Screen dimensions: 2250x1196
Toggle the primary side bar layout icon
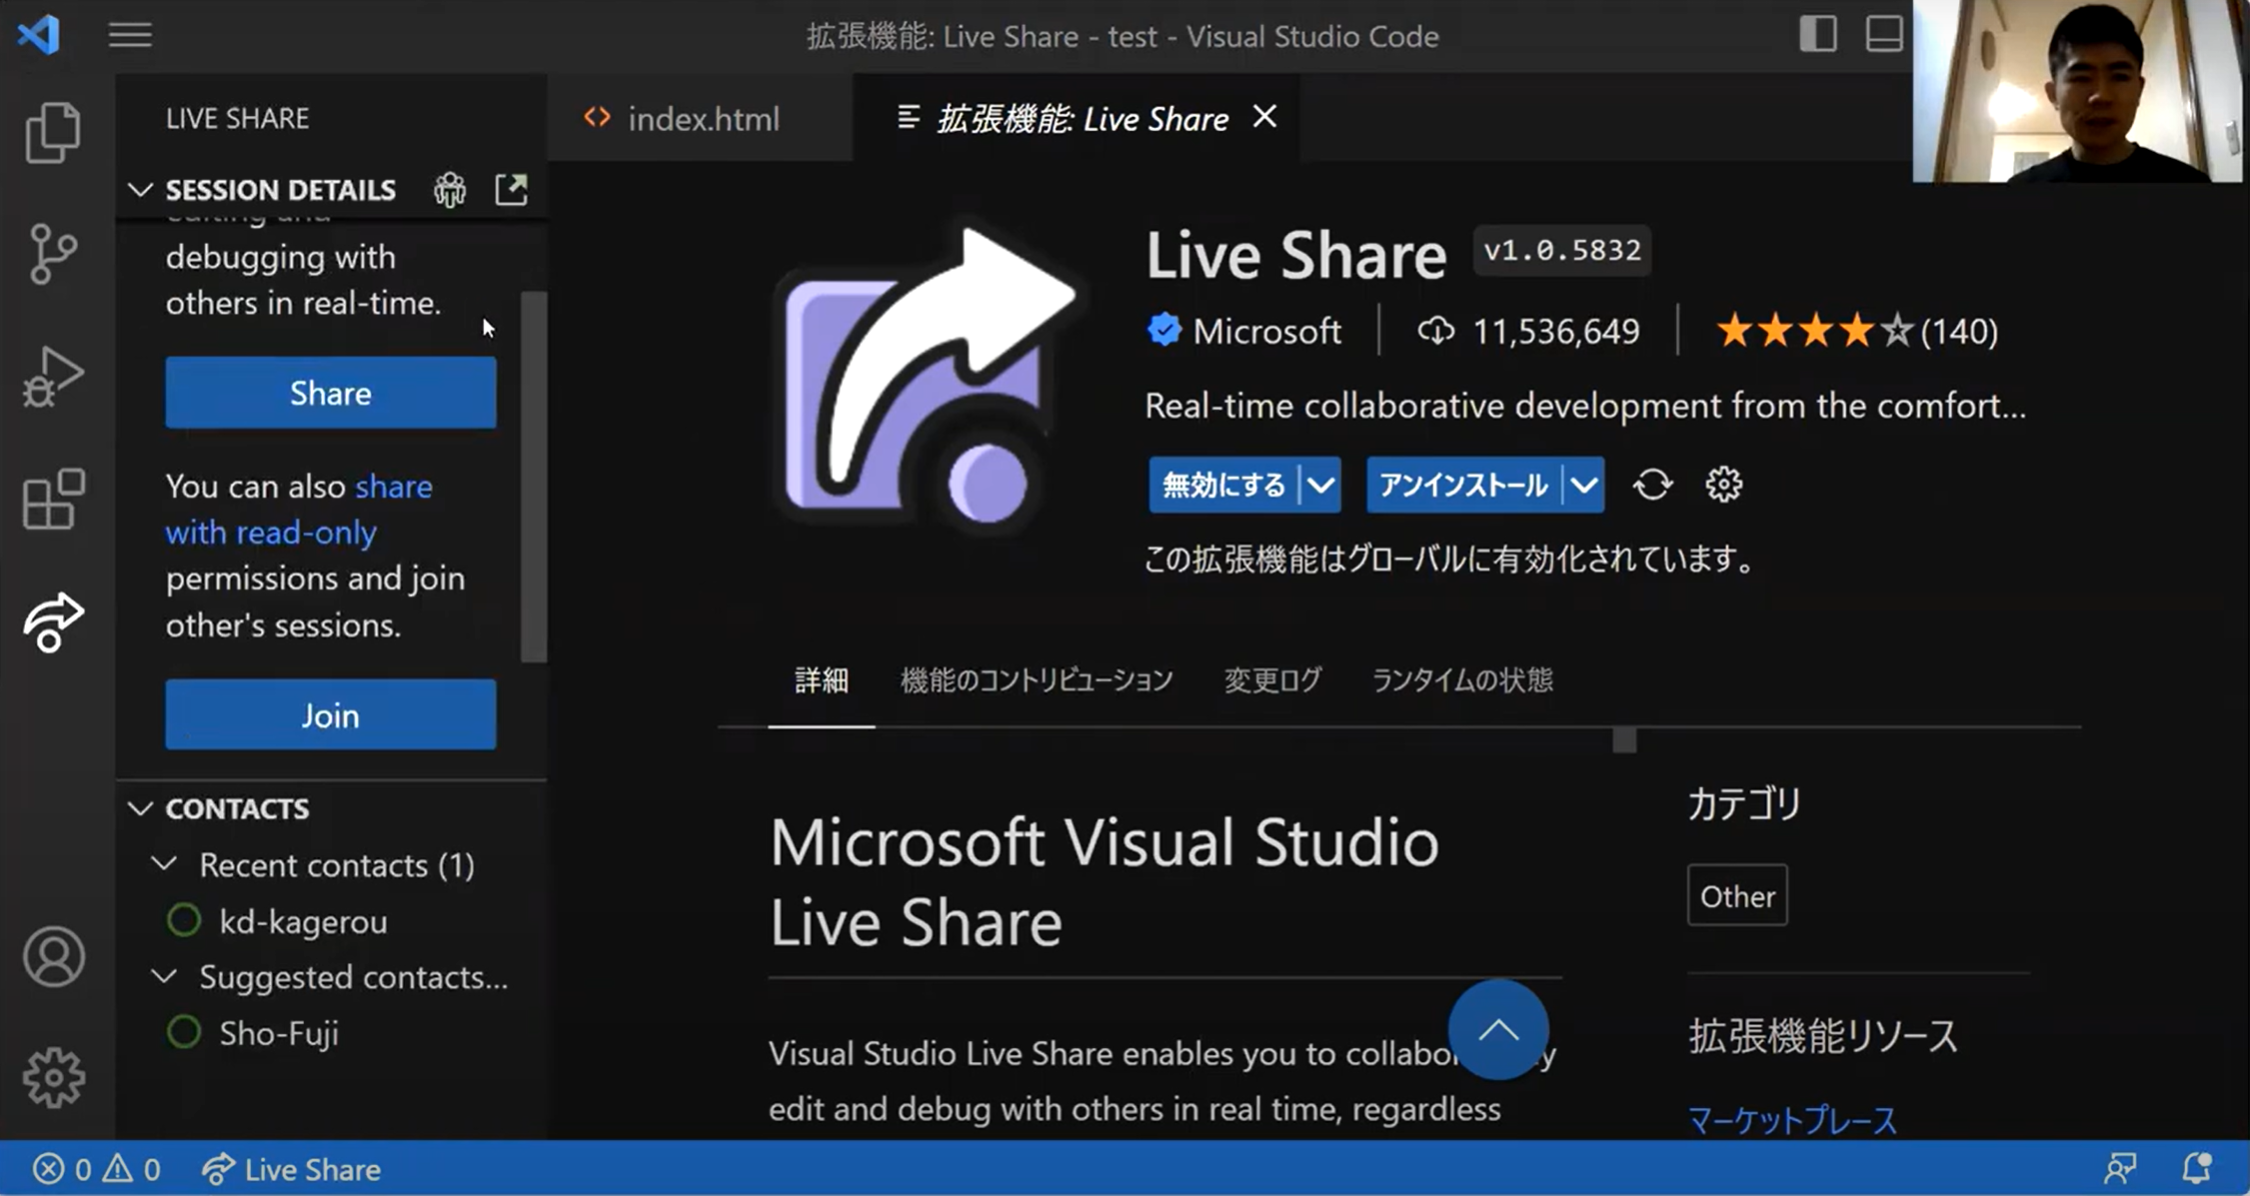click(x=1817, y=34)
